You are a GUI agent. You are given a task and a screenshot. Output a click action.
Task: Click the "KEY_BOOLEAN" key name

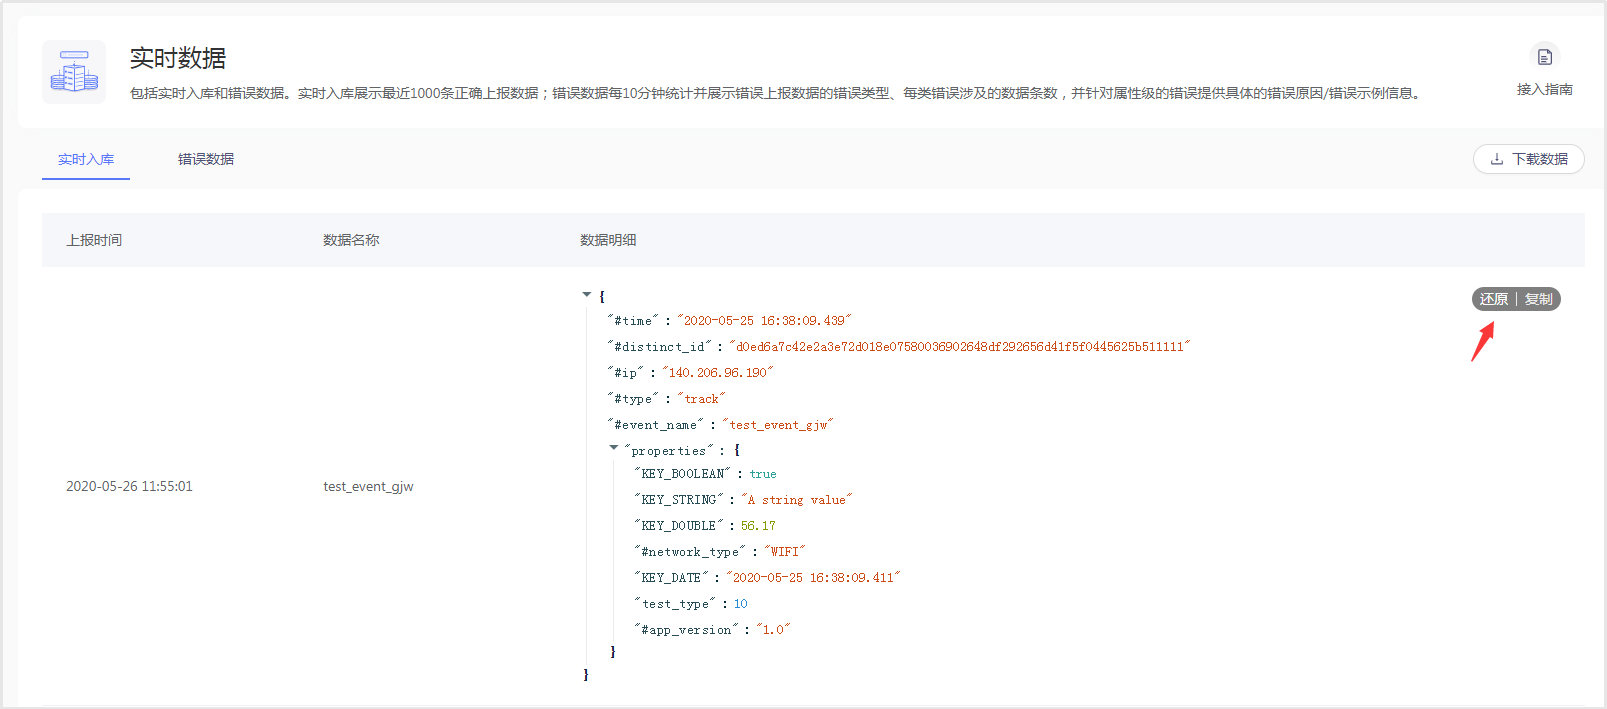(682, 474)
